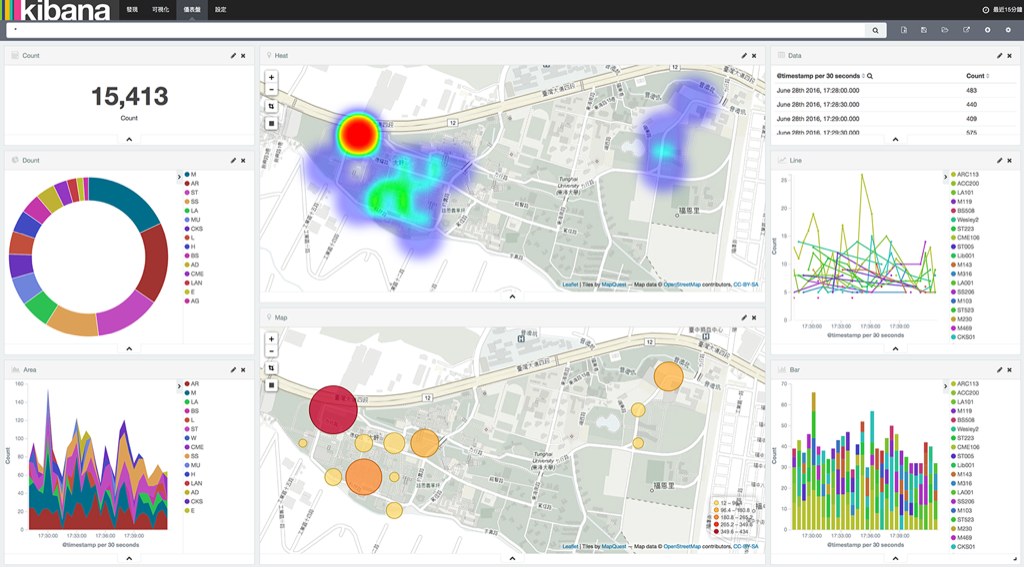The height and width of the screenshot is (567, 1024).
Task: Zoom out on the bottom Map panel
Action: (271, 351)
